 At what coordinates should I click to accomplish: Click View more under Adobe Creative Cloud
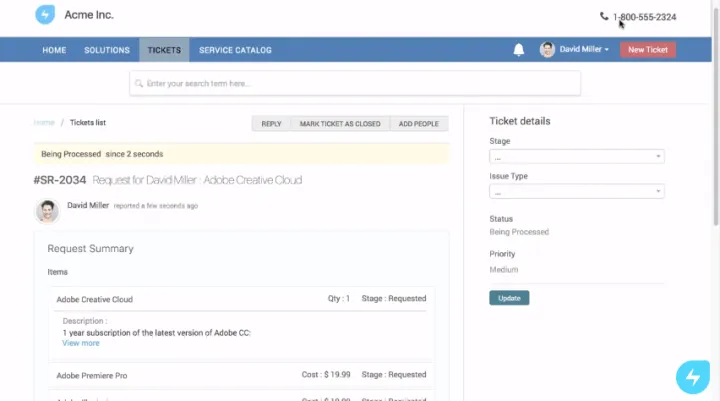click(x=81, y=343)
